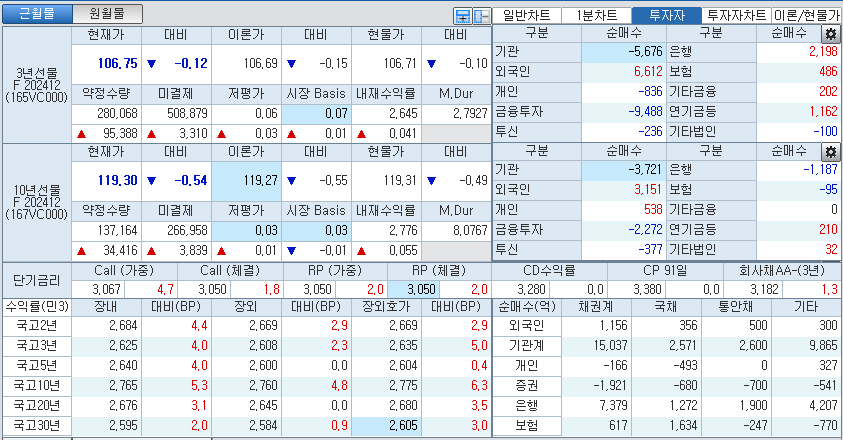Click 회사채AA-(3년) value 3.182
The width and height of the screenshot is (843, 440).
point(753,289)
